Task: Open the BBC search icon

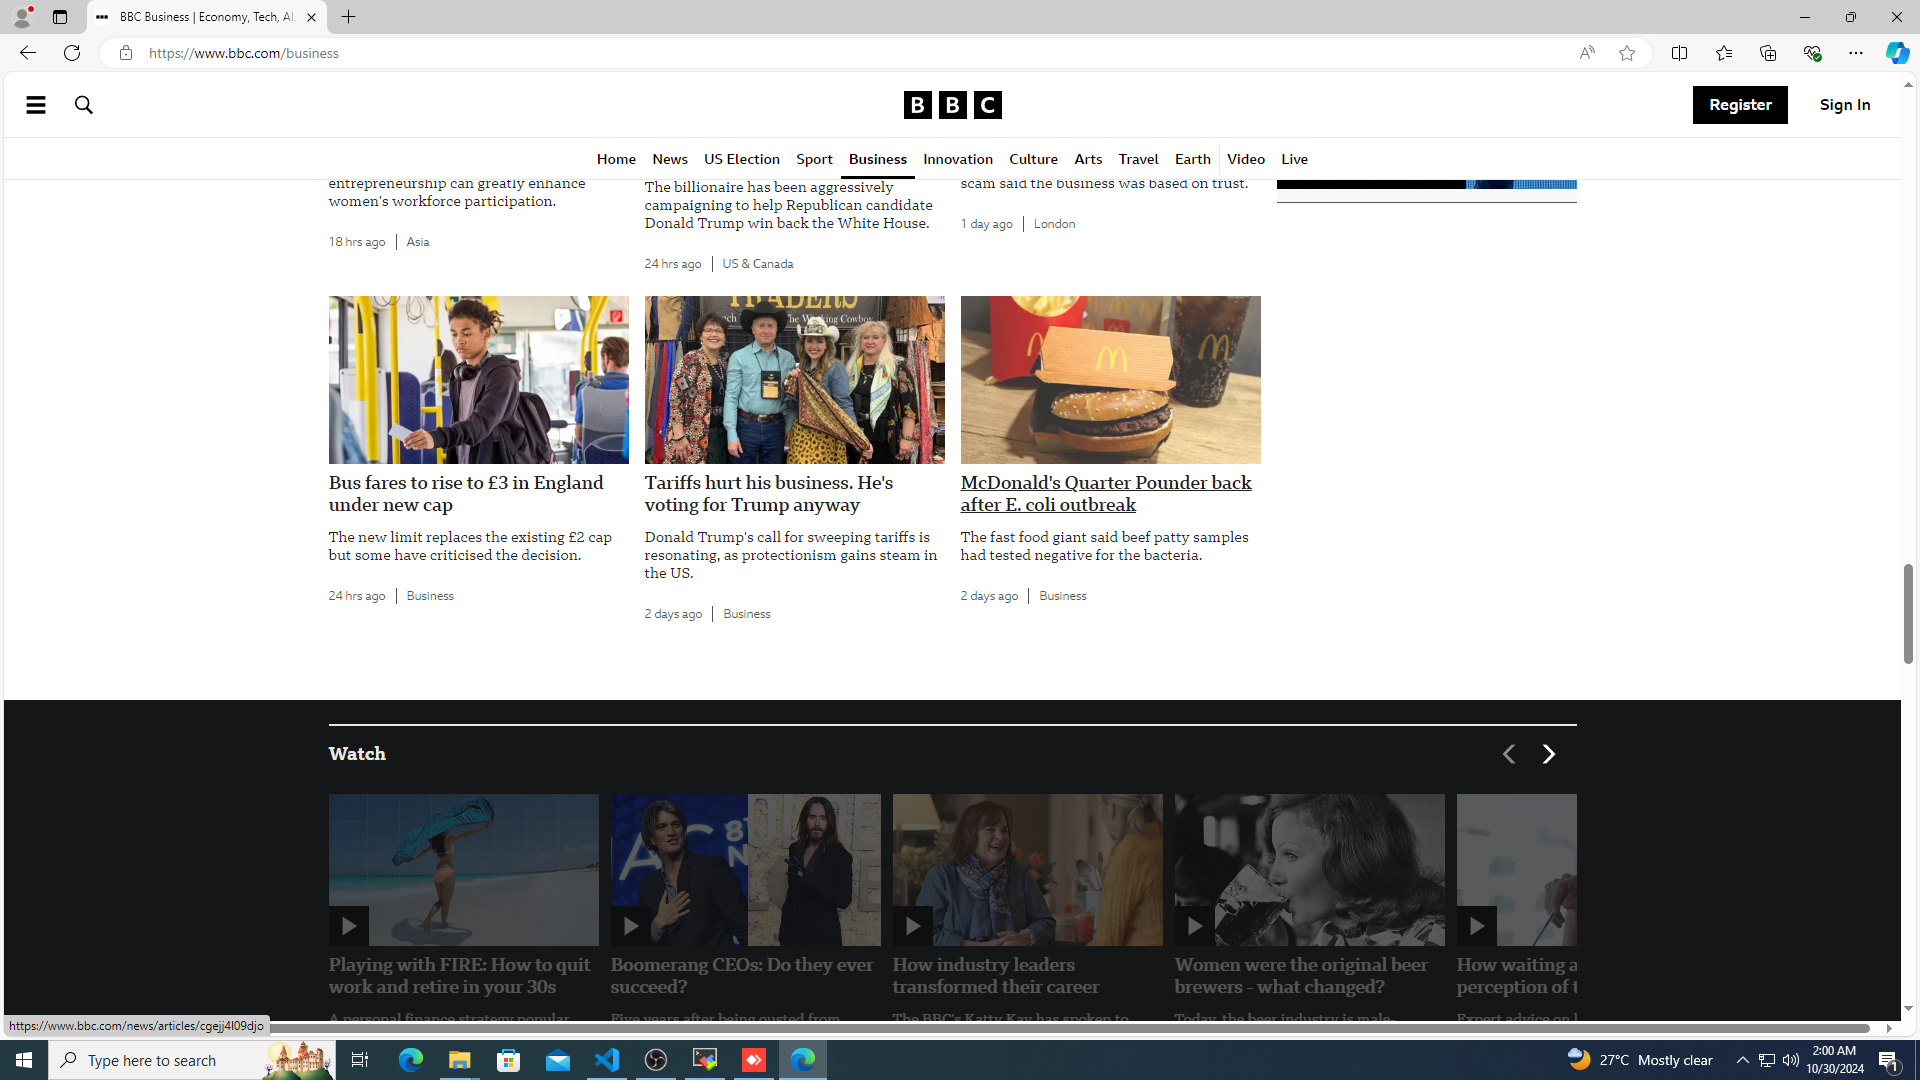Action: [84, 105]
